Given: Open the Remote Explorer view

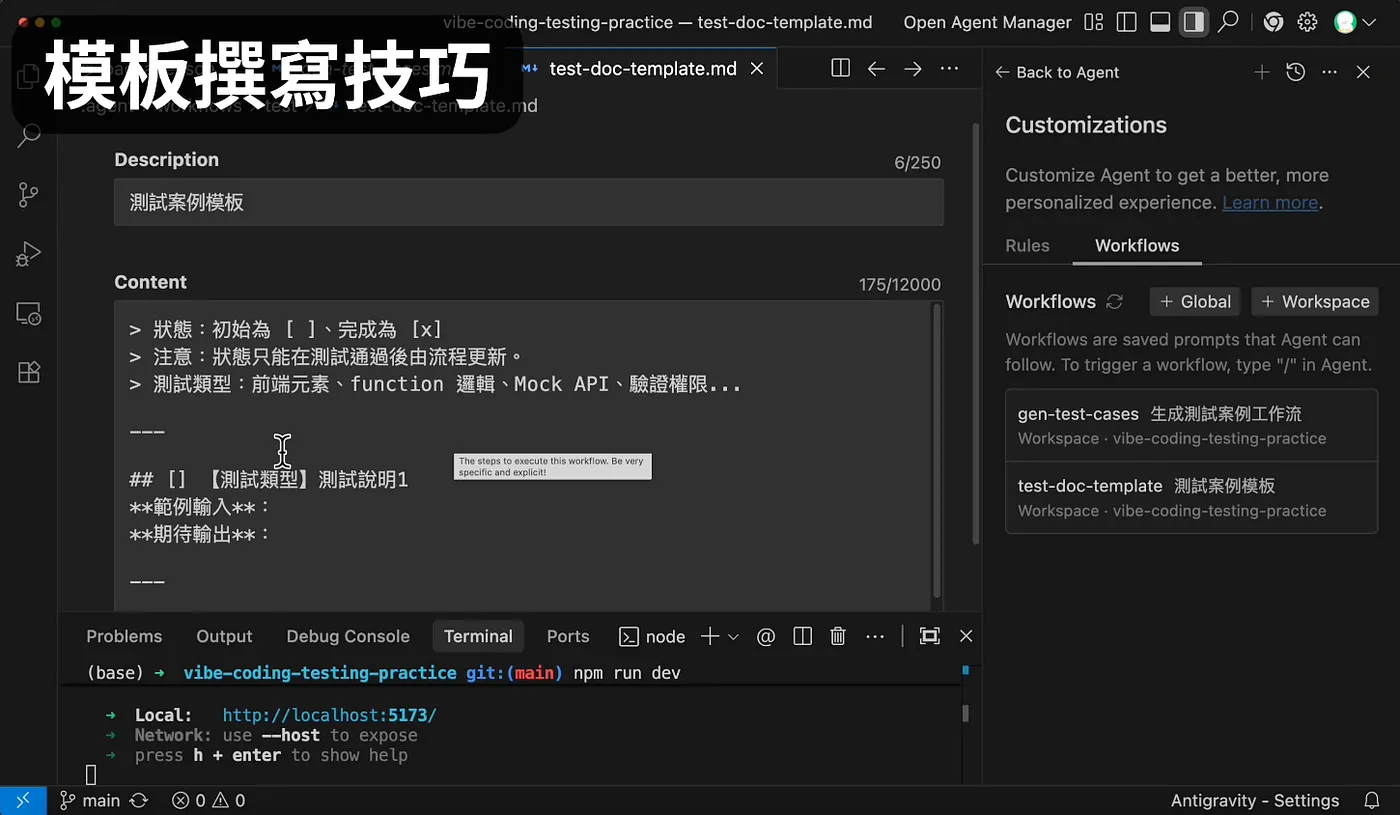Looking at the screenshot, I should click(29, 314).
